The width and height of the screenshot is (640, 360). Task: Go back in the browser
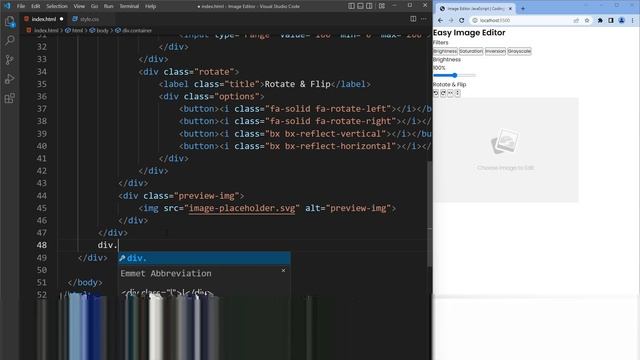(440, 20)
